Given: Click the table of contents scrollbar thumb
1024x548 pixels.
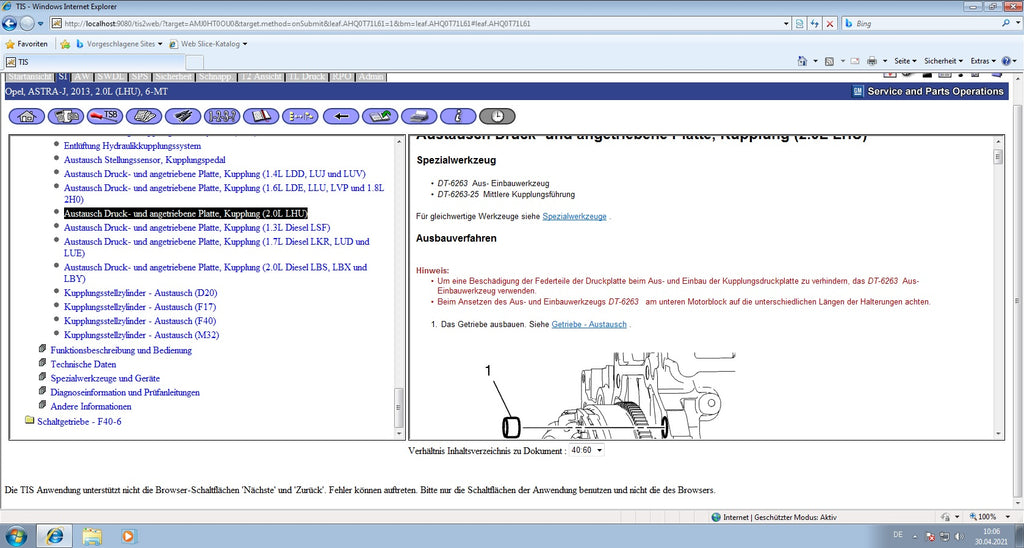Looking at the screenshot, I should [x=399, y=408].
